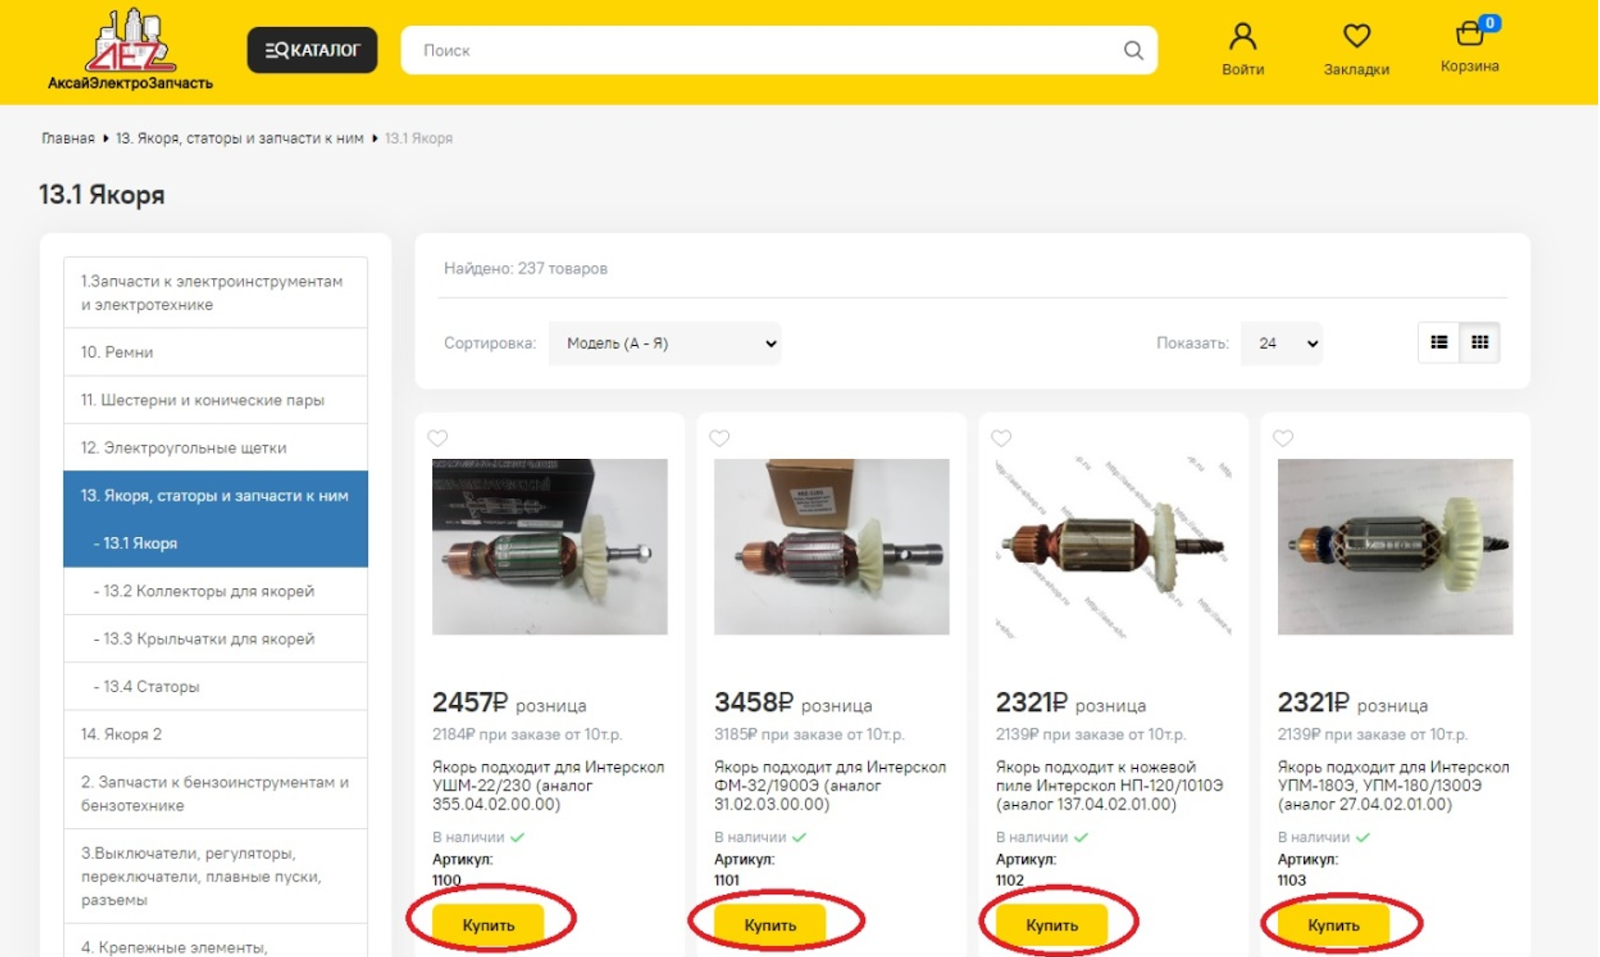
Task: Open product title Якорь для УПМ-180Э, УПМ-180/1300Э
Action: (1394, 786)
